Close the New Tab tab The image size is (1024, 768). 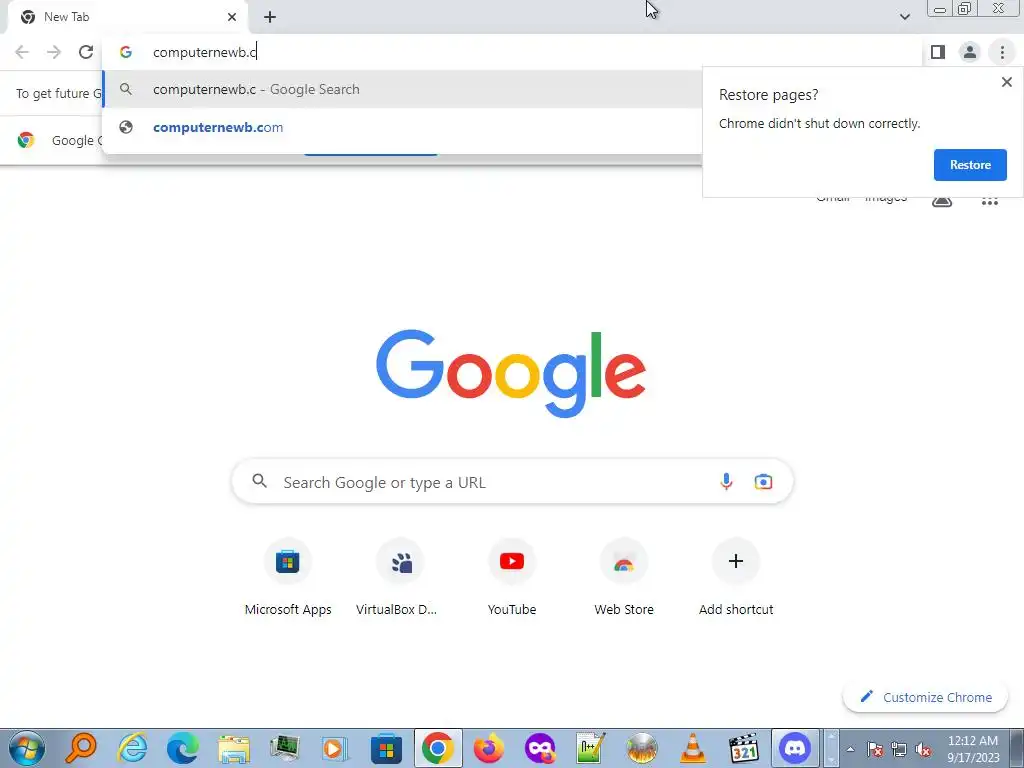(232, 17)
